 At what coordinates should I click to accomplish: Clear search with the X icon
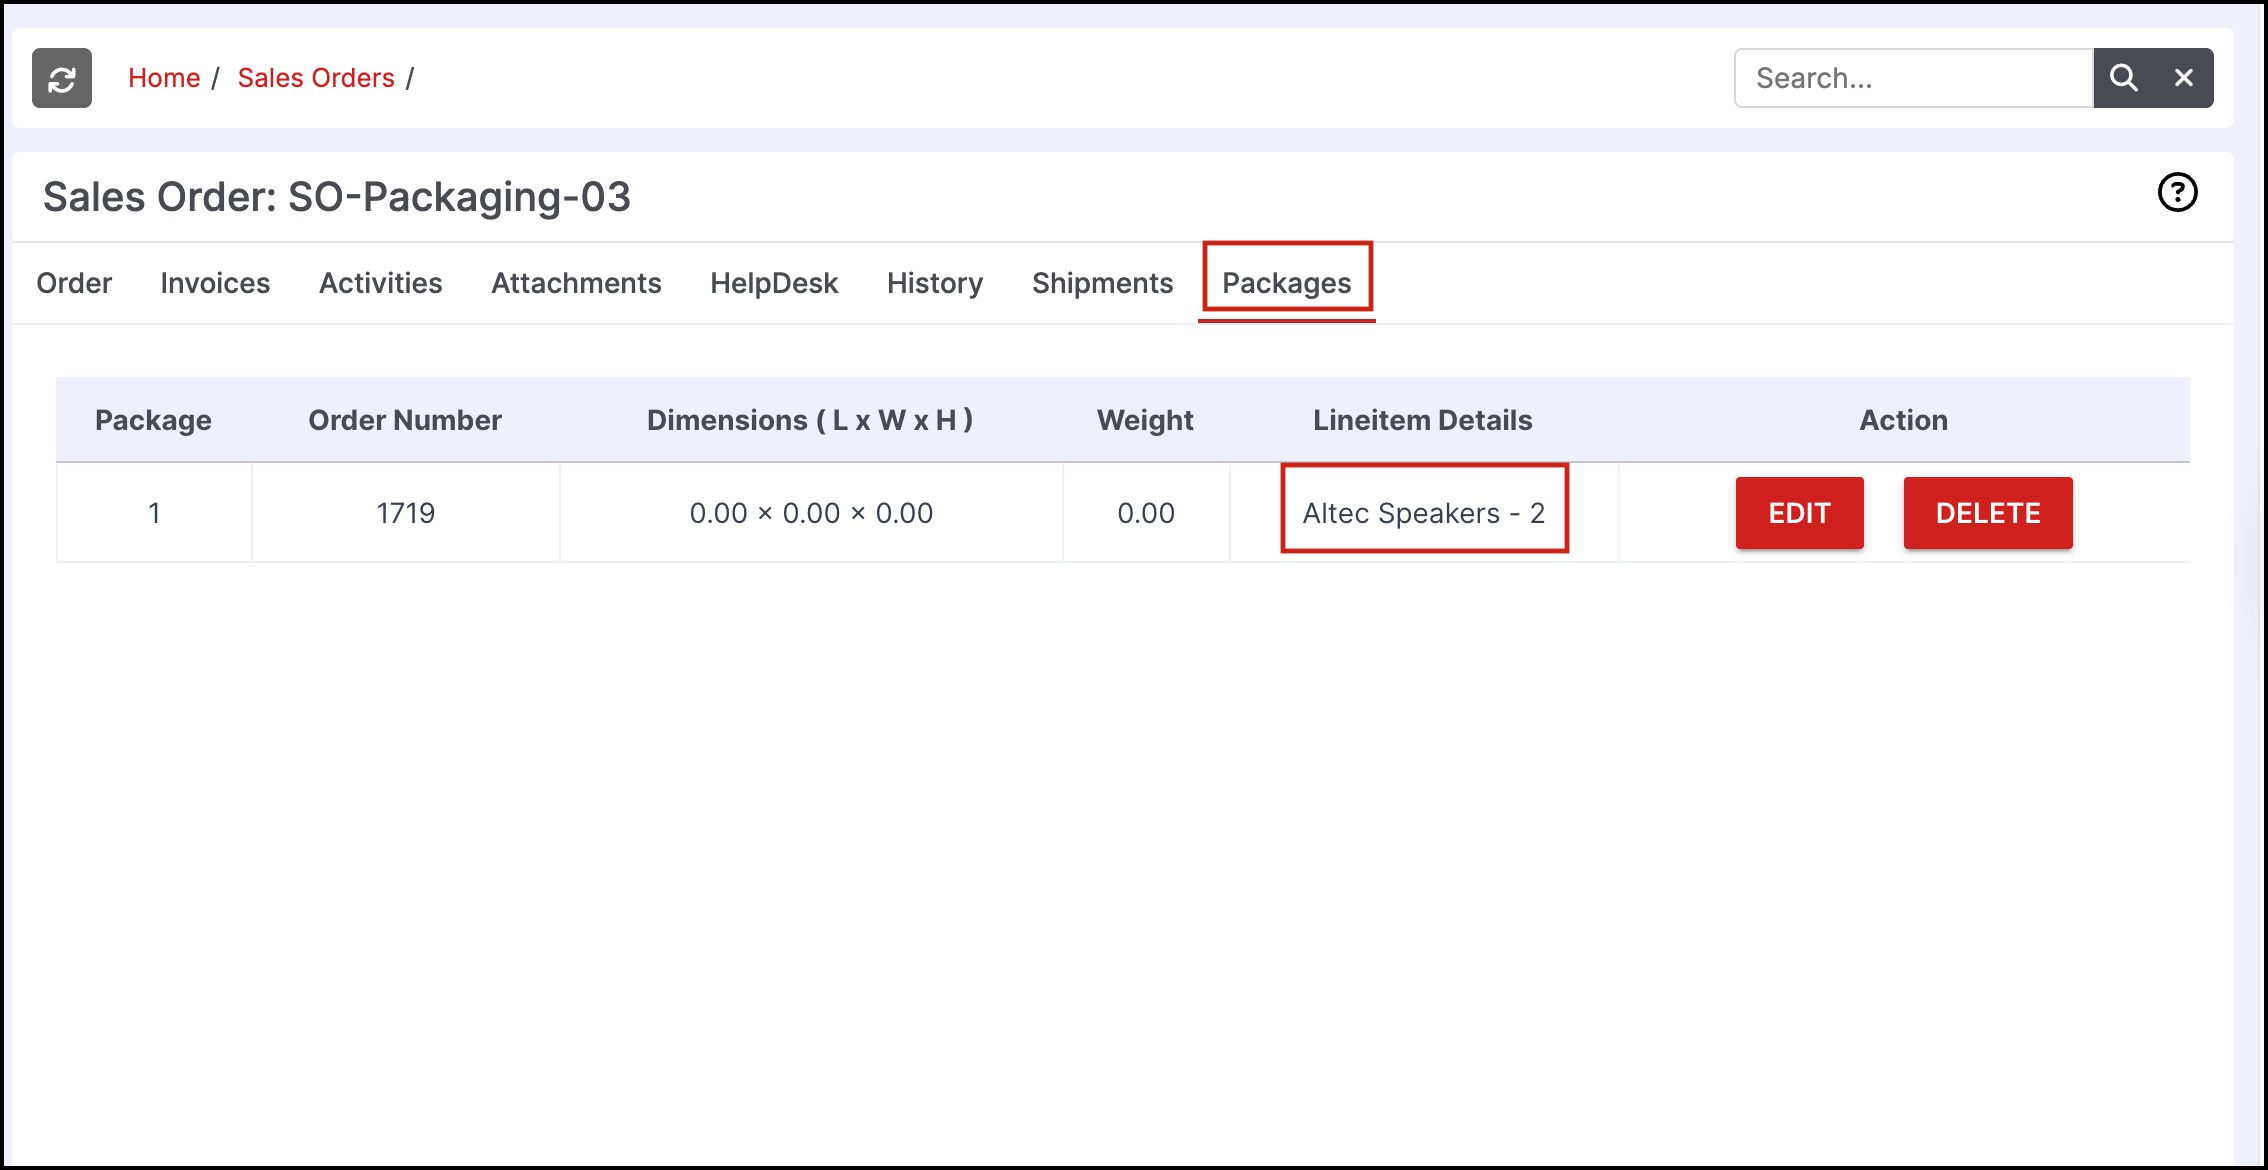[x=2184, y=78]
